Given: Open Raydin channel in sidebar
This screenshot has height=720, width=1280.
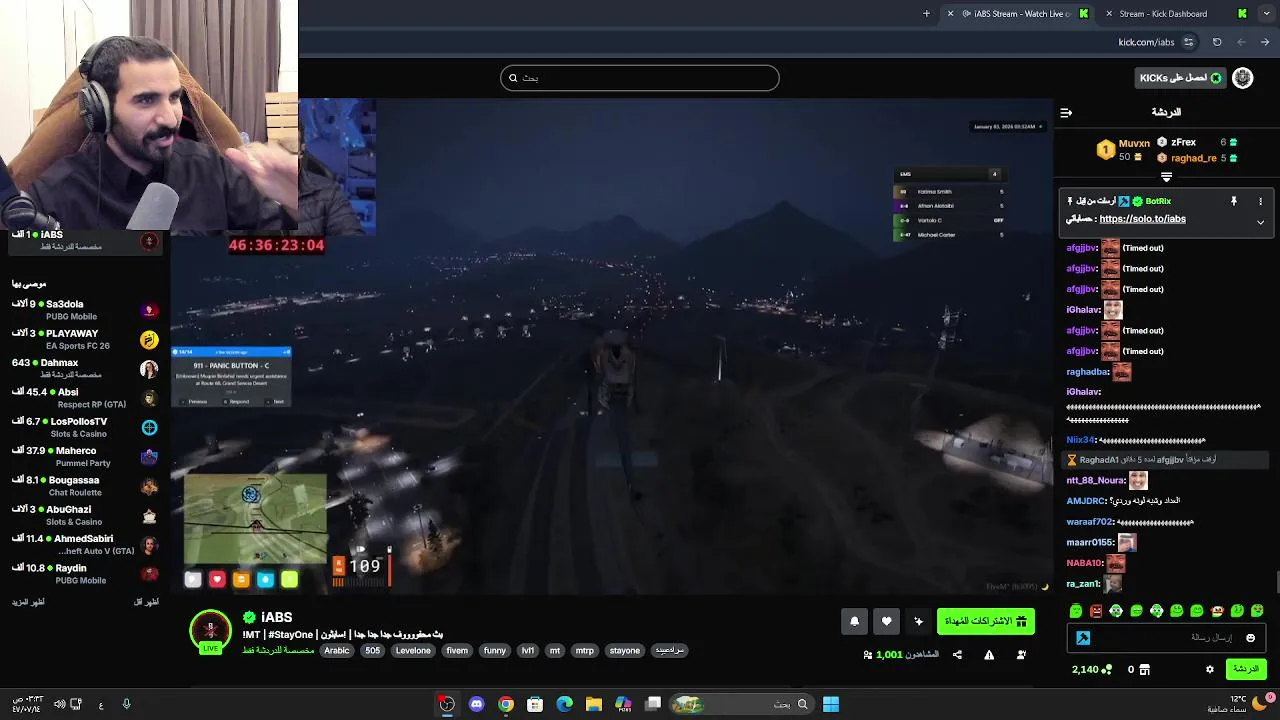Looking at the screenshot, I should (x=85, y=574).
